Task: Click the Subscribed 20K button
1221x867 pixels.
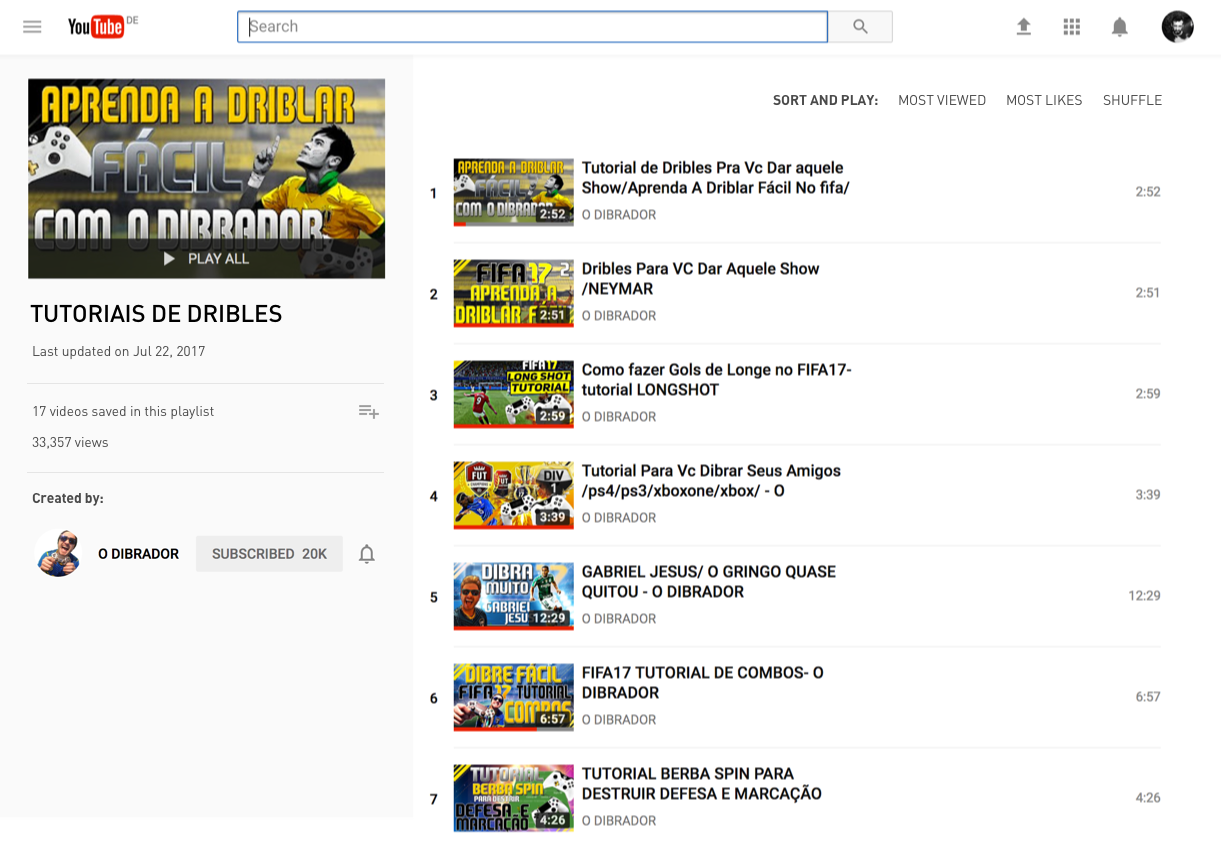Action: click(x=269, y=554)
